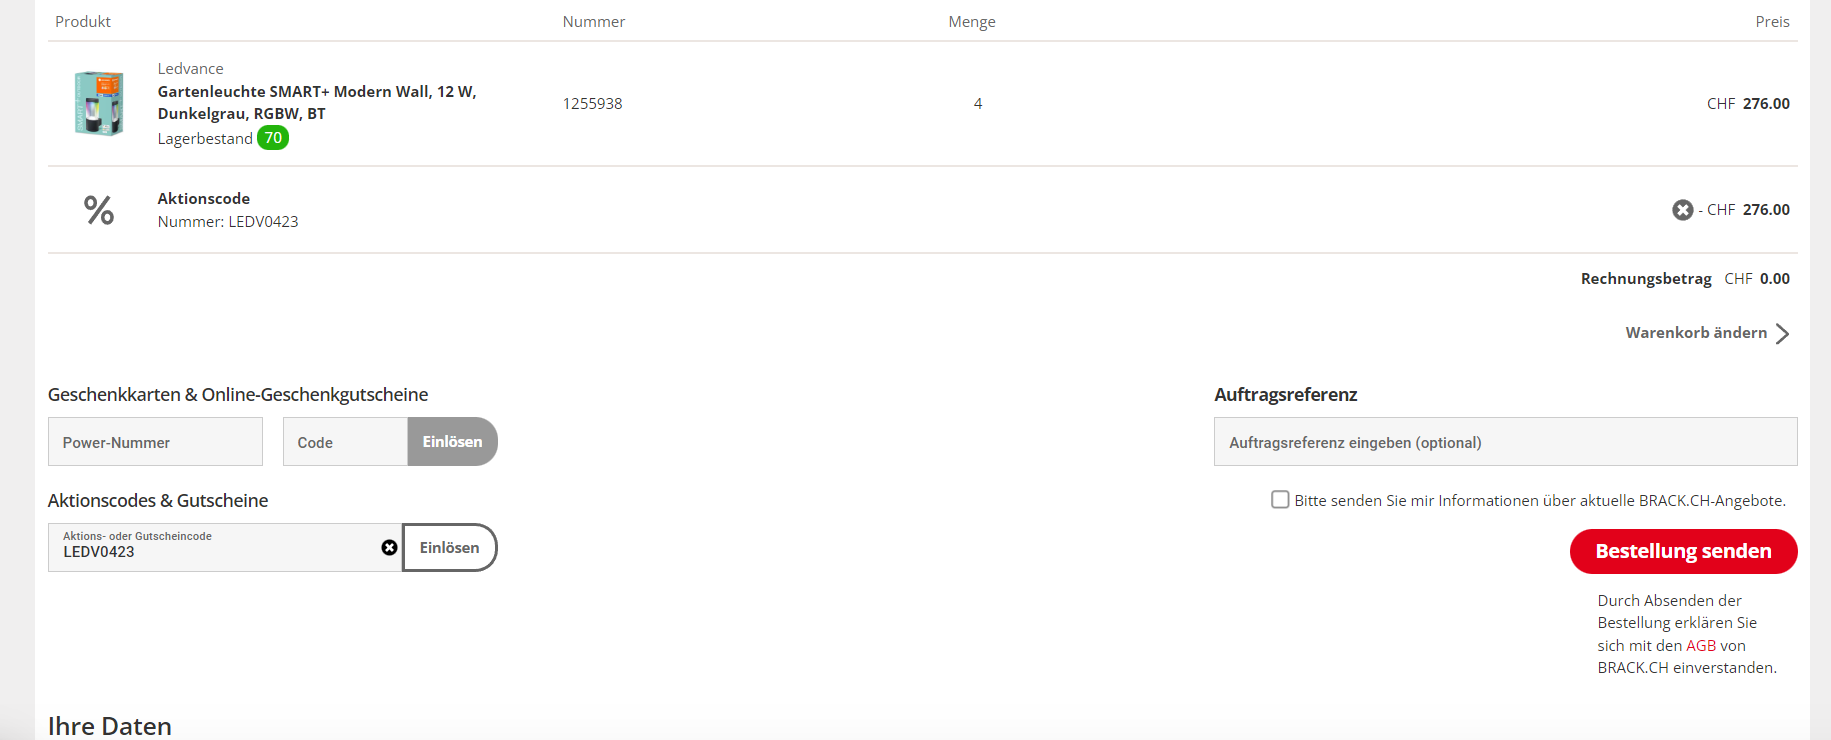1831x740 pixels.
Task: Open the Warenkorb ändern link
Action: 1695,333
